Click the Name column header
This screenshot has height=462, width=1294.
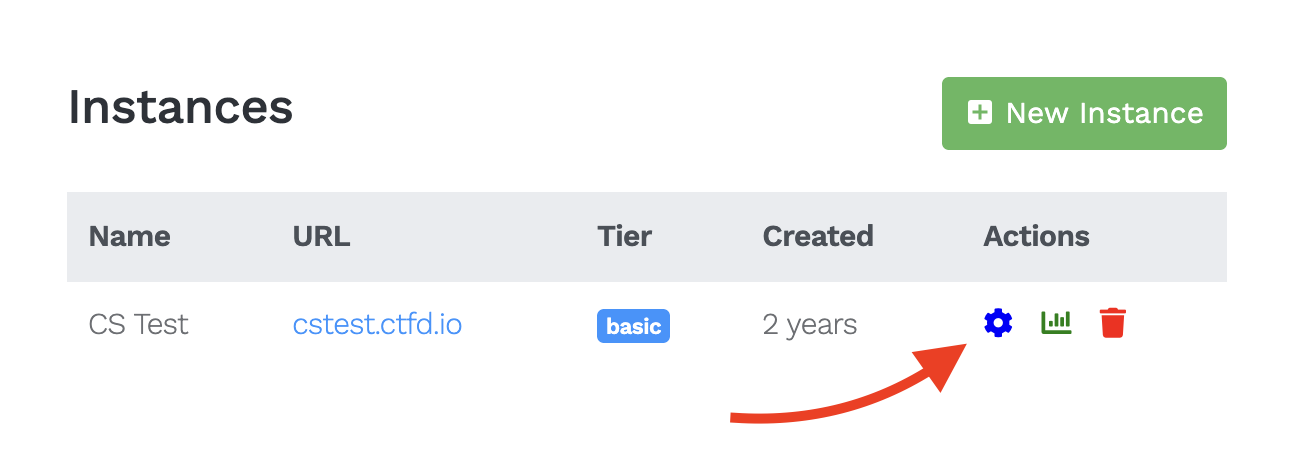pos(129,237)
